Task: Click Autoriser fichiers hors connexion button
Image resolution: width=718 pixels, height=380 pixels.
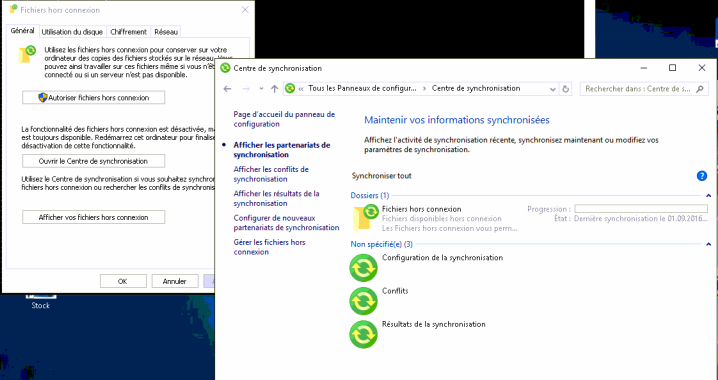Action: click(93, 98)
